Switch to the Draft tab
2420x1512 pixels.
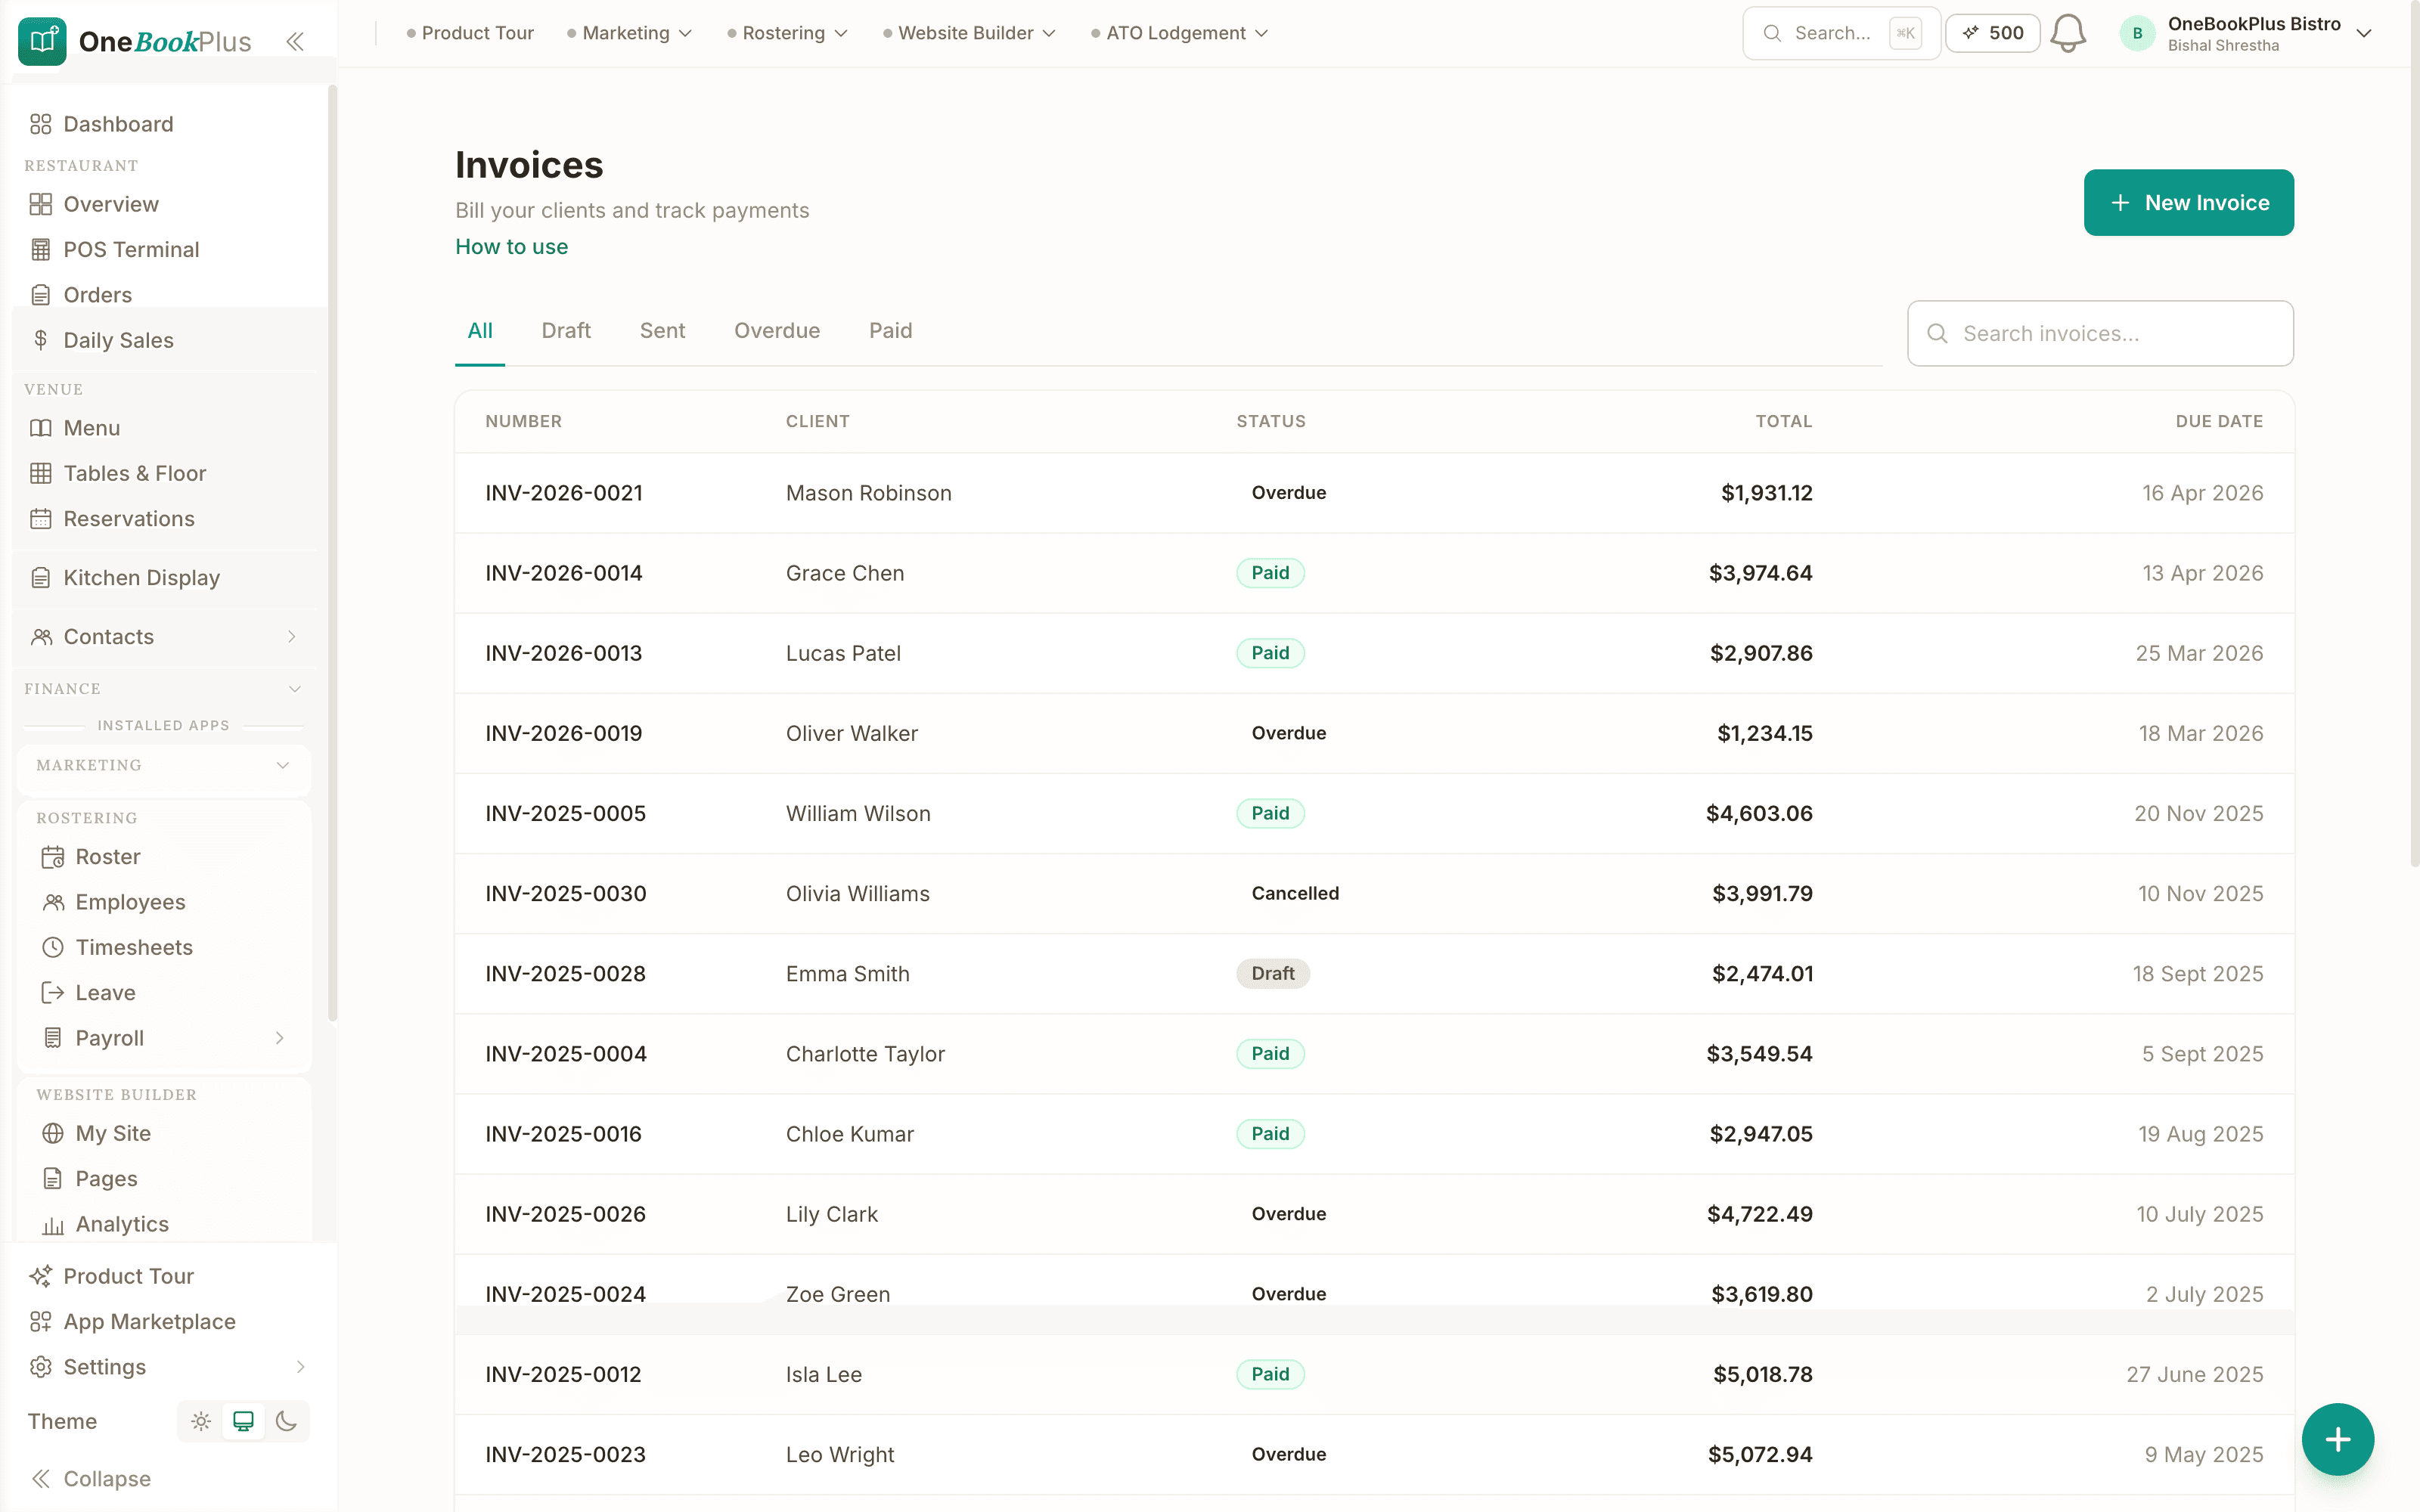tap(566, 331)
